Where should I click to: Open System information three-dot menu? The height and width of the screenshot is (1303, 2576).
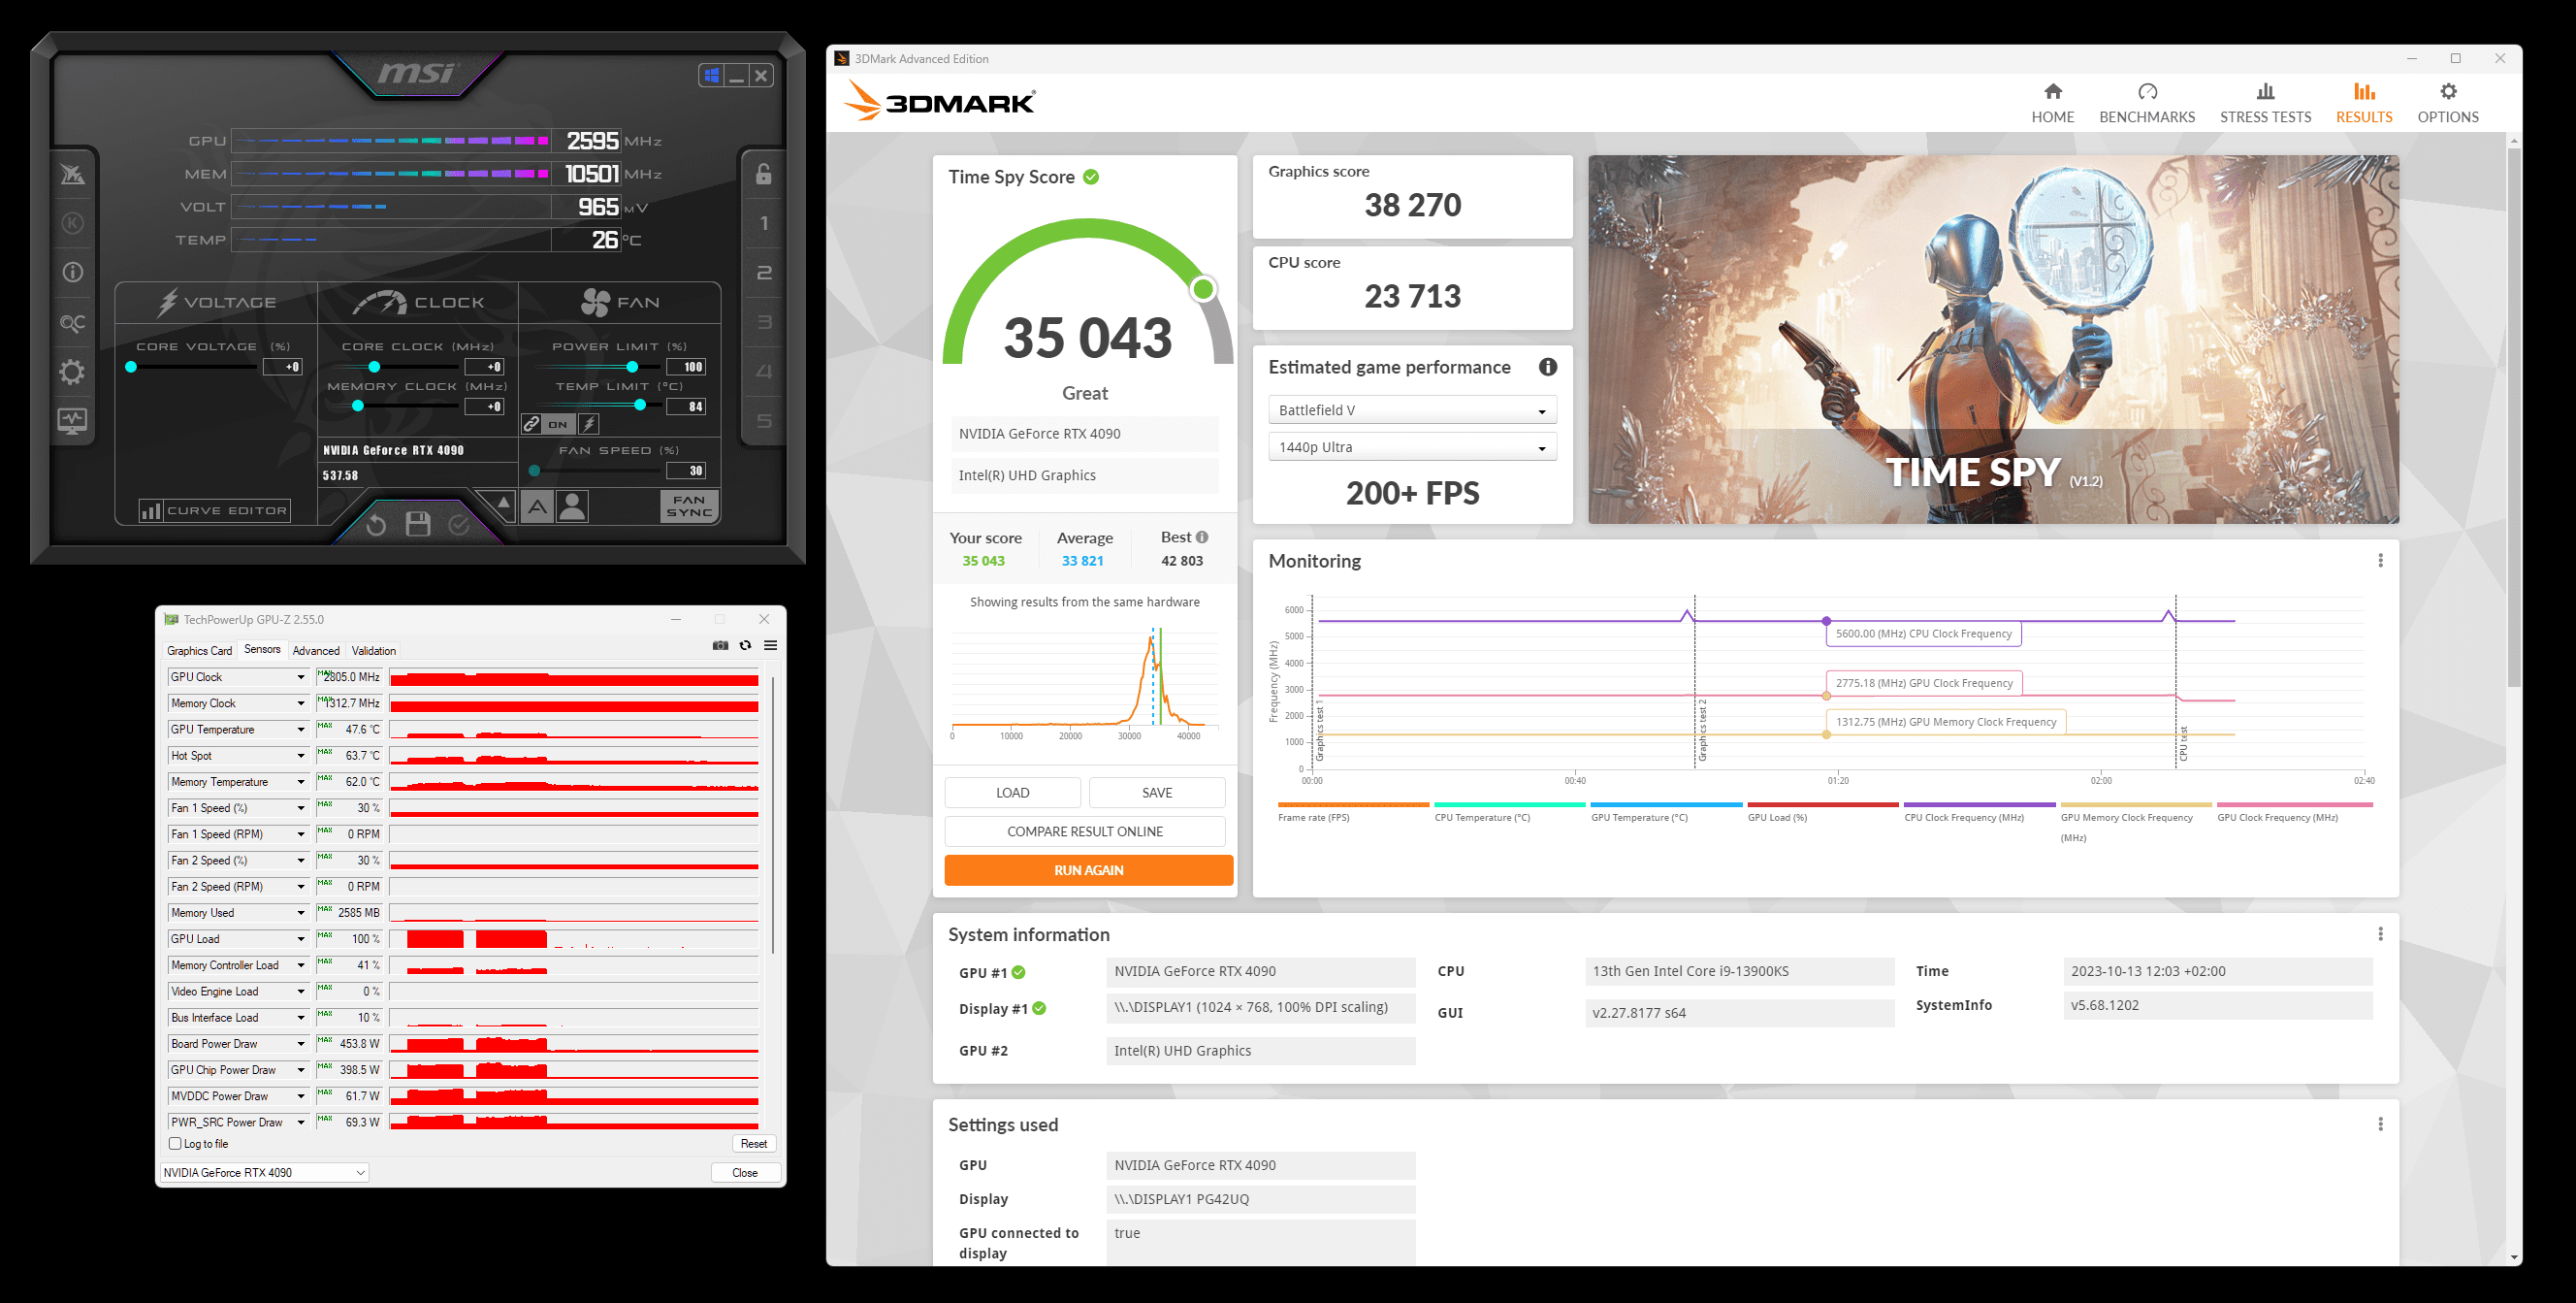2380,934
